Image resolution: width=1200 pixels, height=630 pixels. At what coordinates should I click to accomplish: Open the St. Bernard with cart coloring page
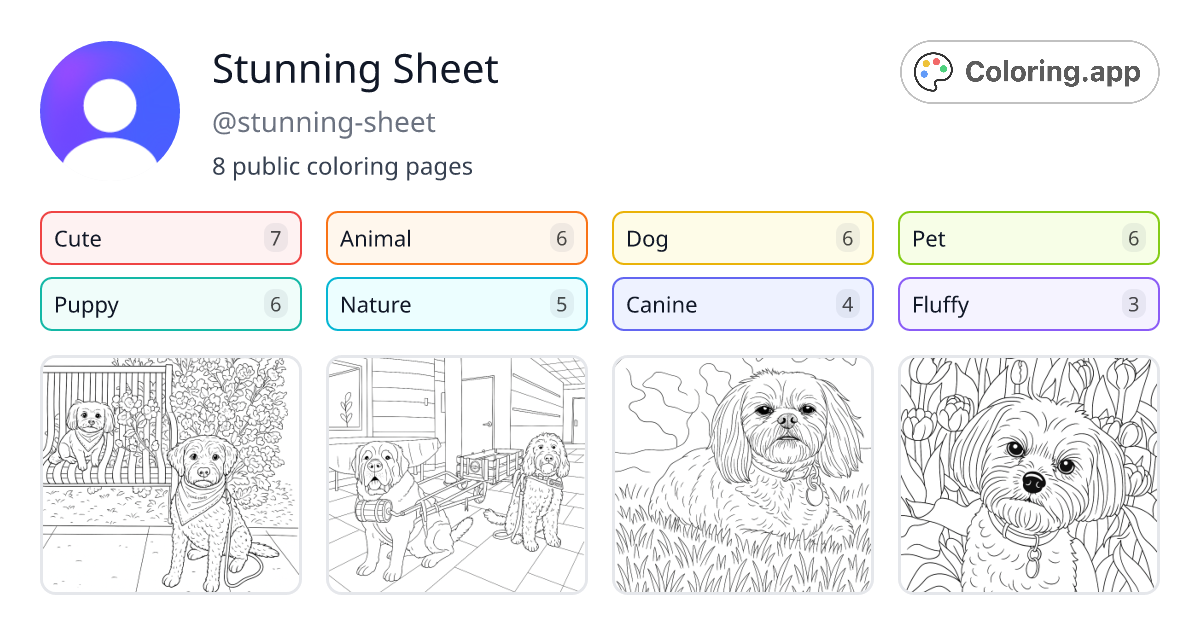coord(456,474)
